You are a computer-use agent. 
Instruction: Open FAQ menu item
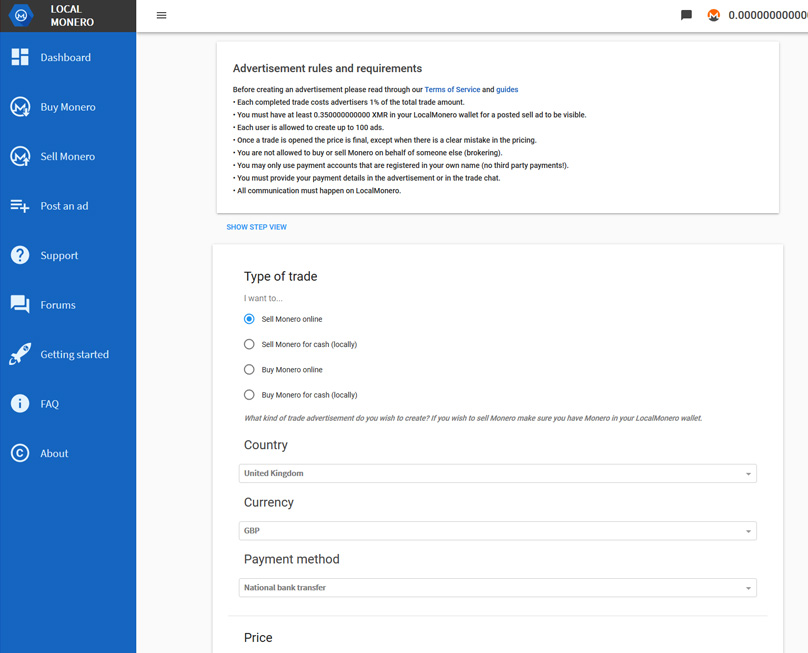[x=49, y=404]
